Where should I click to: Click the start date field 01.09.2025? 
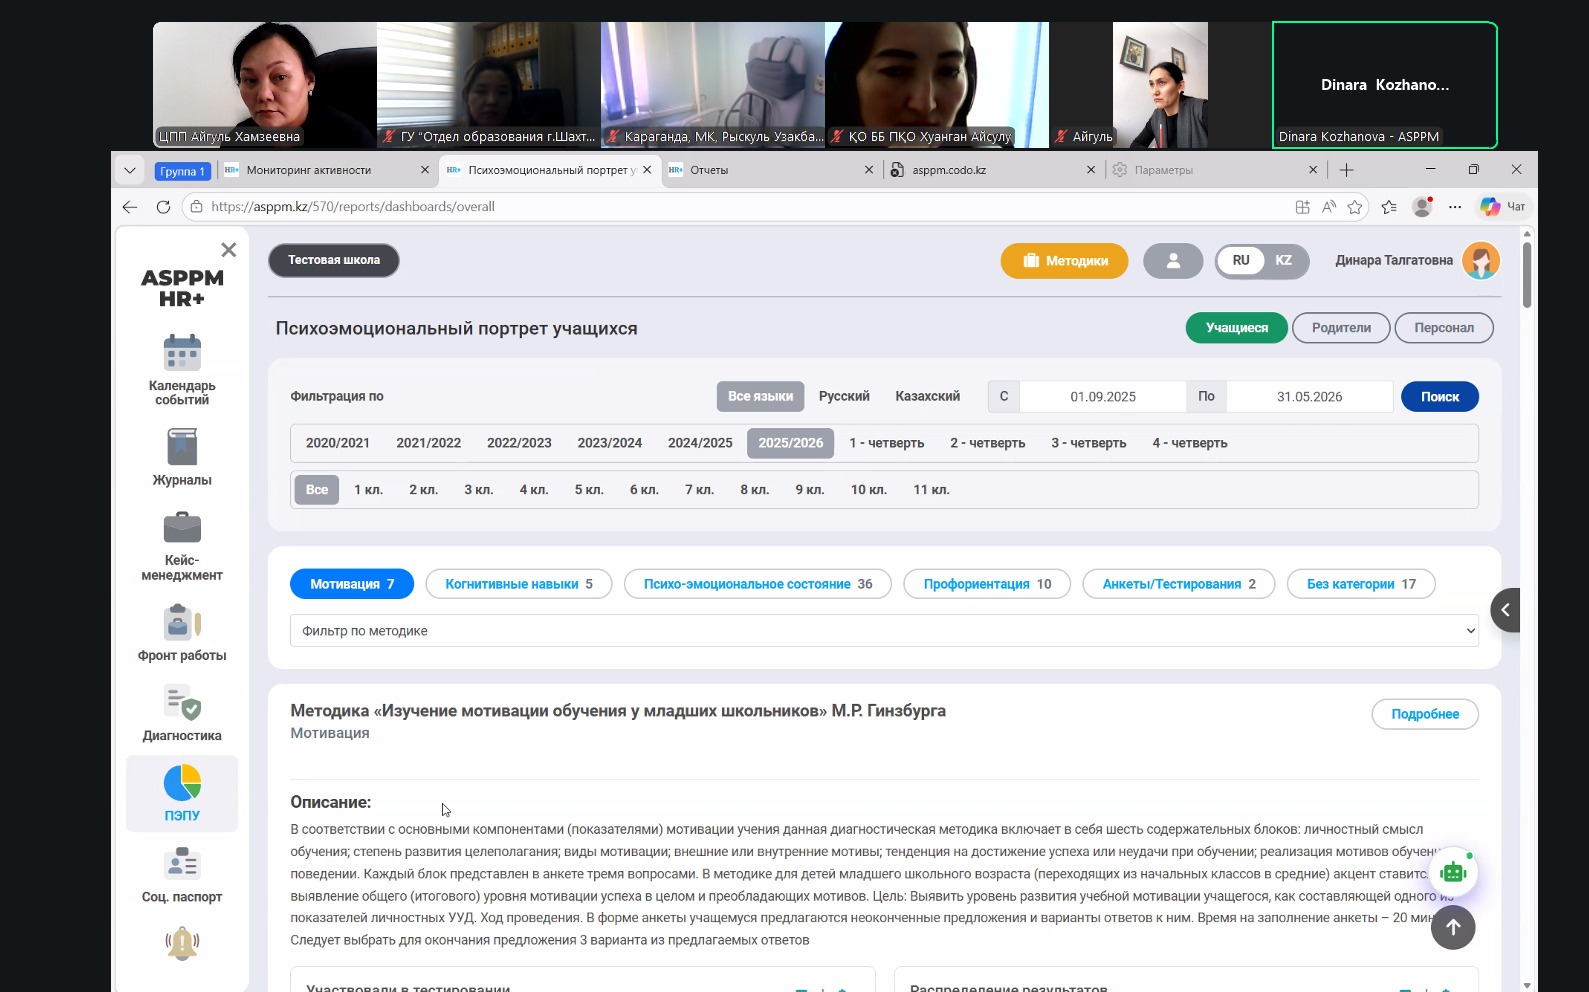pos(1102,397)
